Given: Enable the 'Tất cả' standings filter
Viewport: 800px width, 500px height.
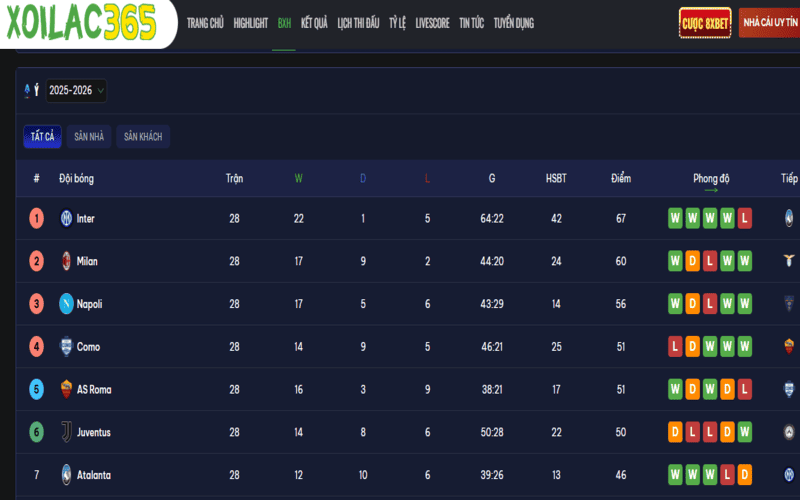Looking at the screenshot, I should [42, 137].
